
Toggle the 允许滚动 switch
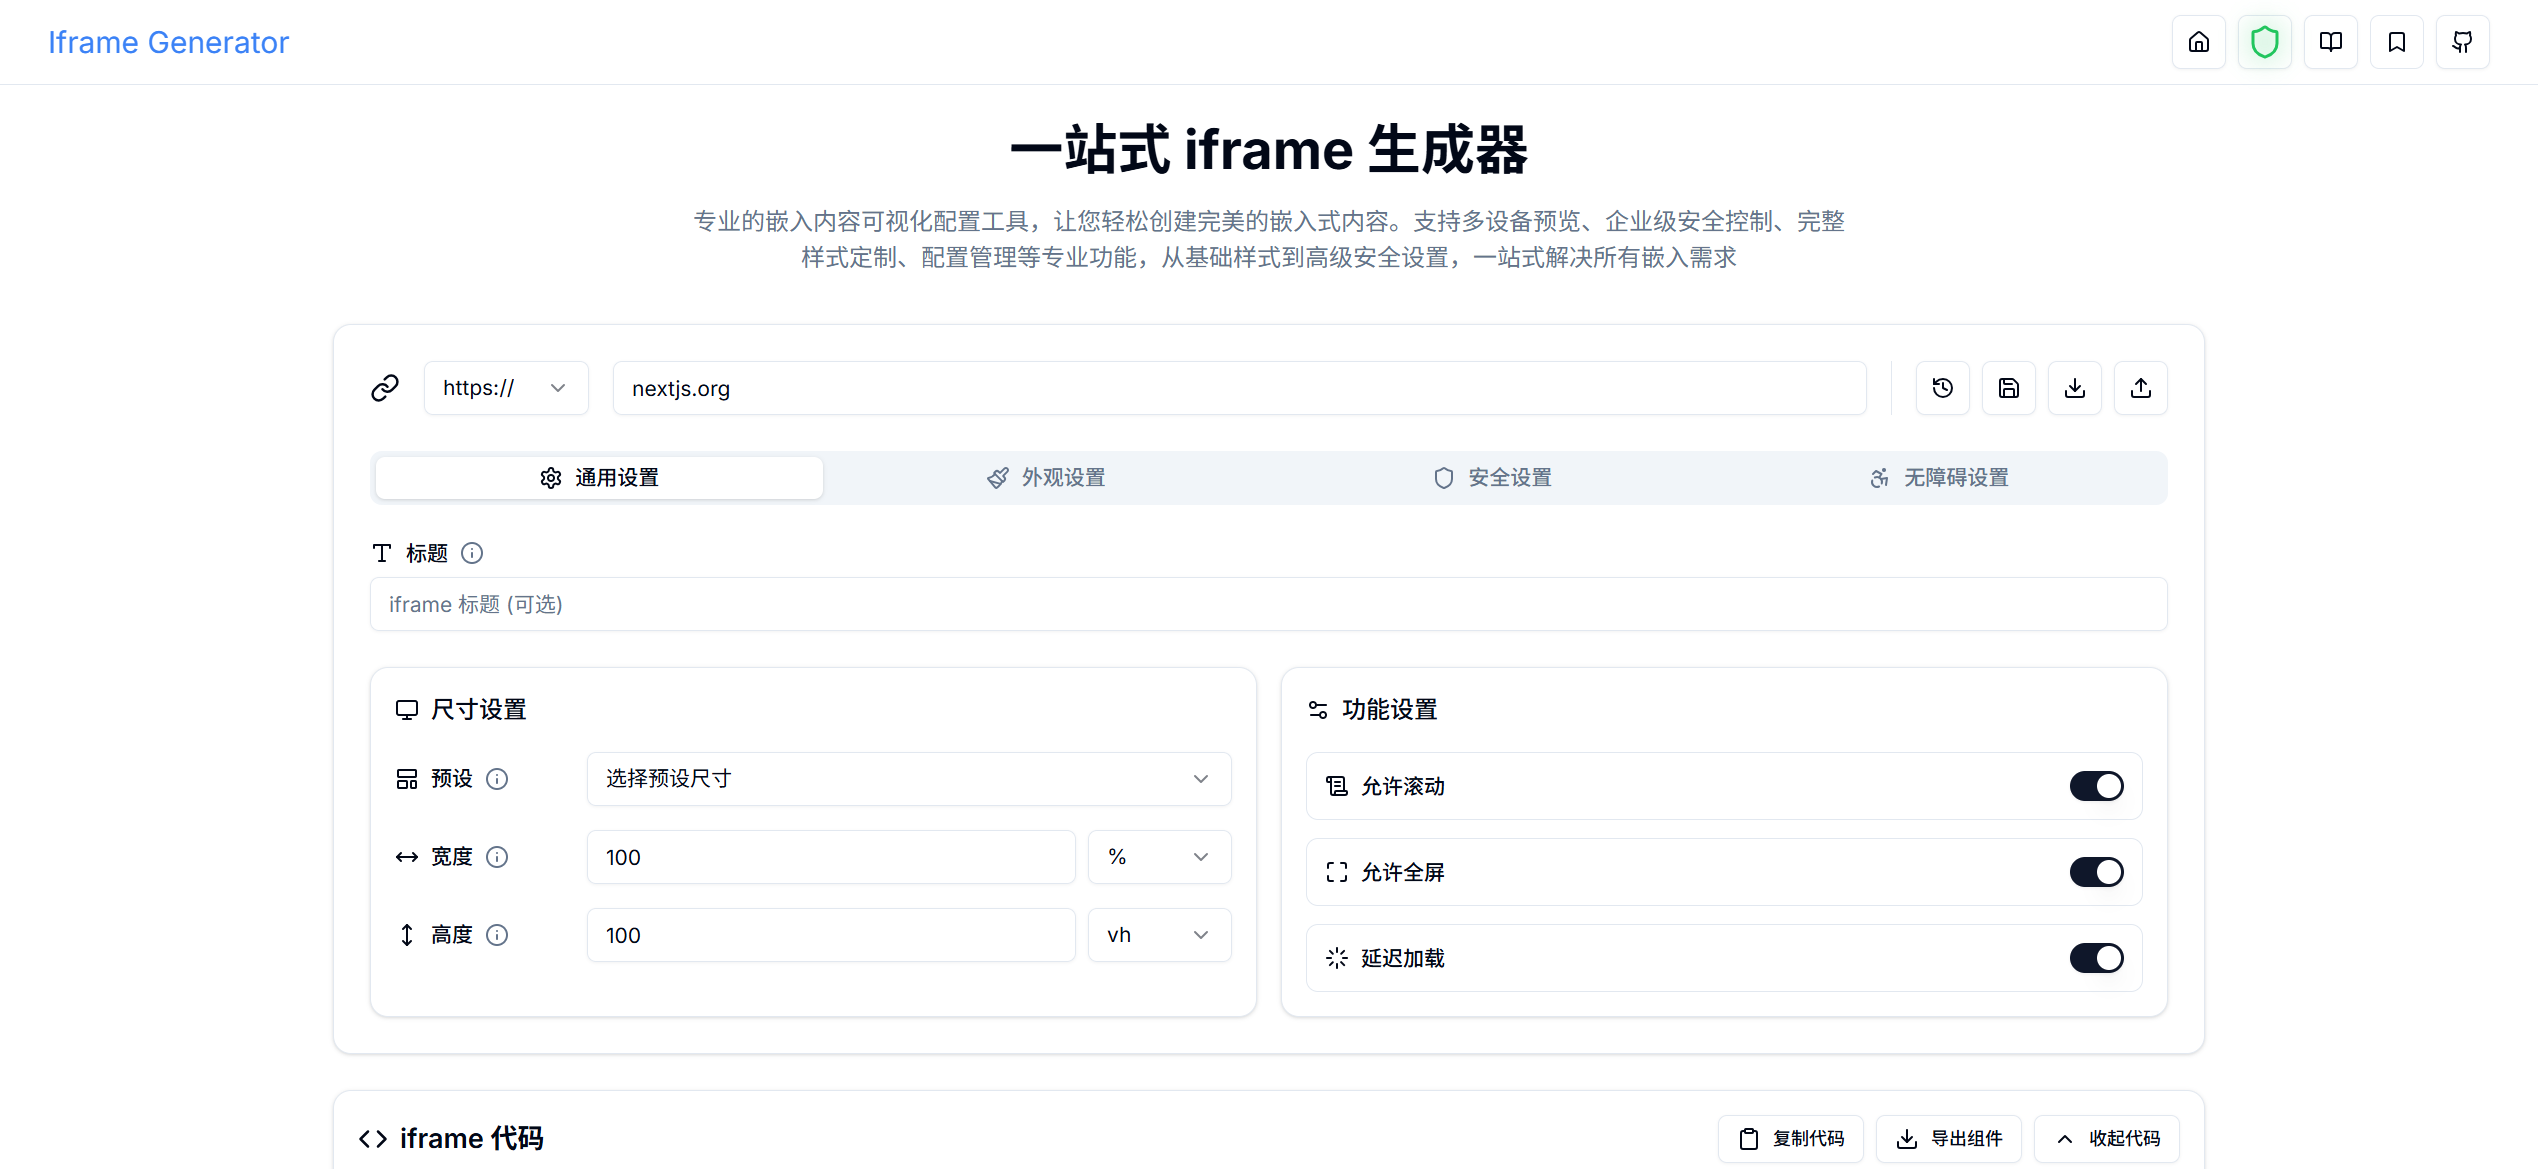pyautogui.click(x=2096, y=786)
